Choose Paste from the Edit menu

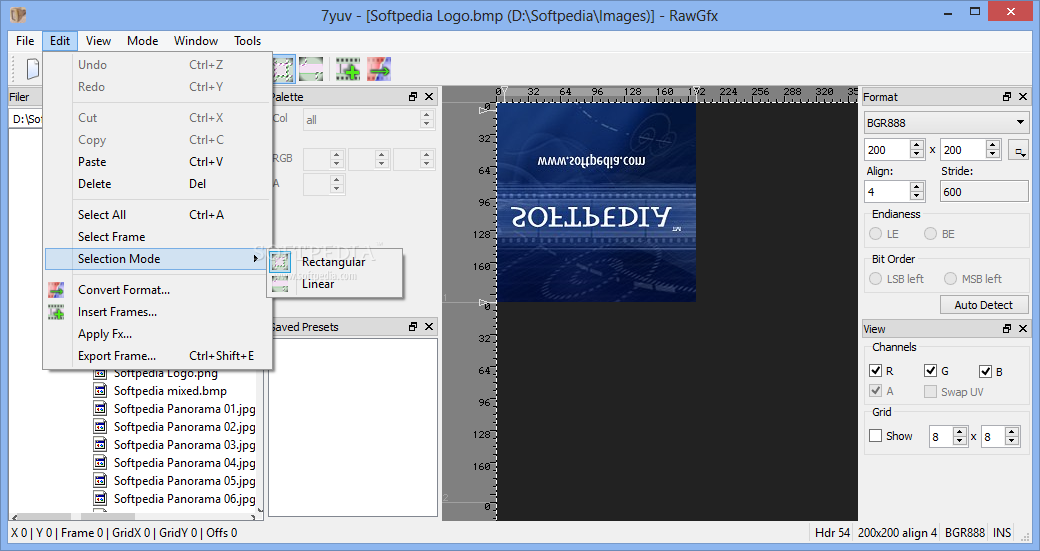[158, 162]
